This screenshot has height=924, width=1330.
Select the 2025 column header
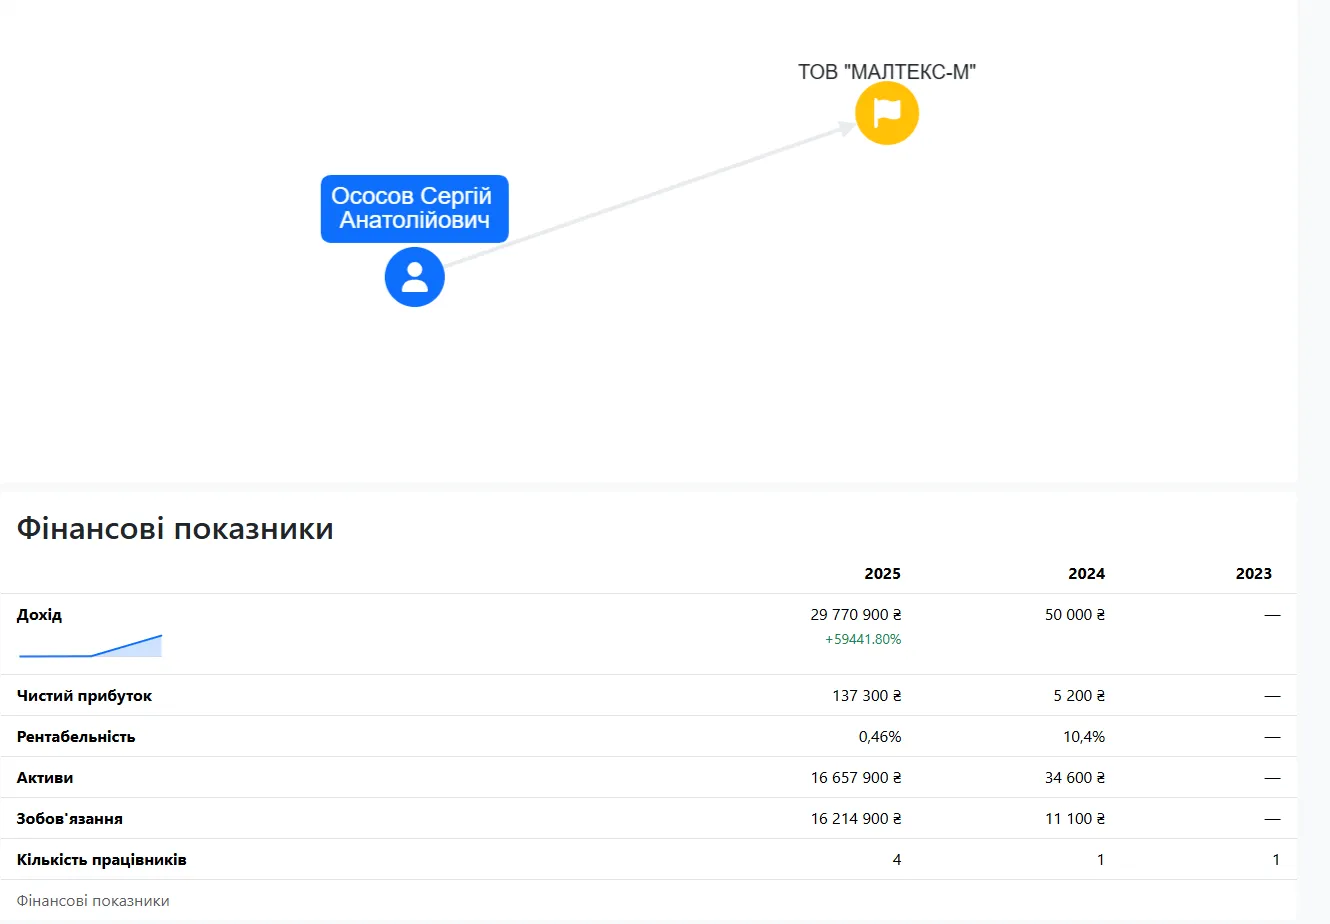882,574
